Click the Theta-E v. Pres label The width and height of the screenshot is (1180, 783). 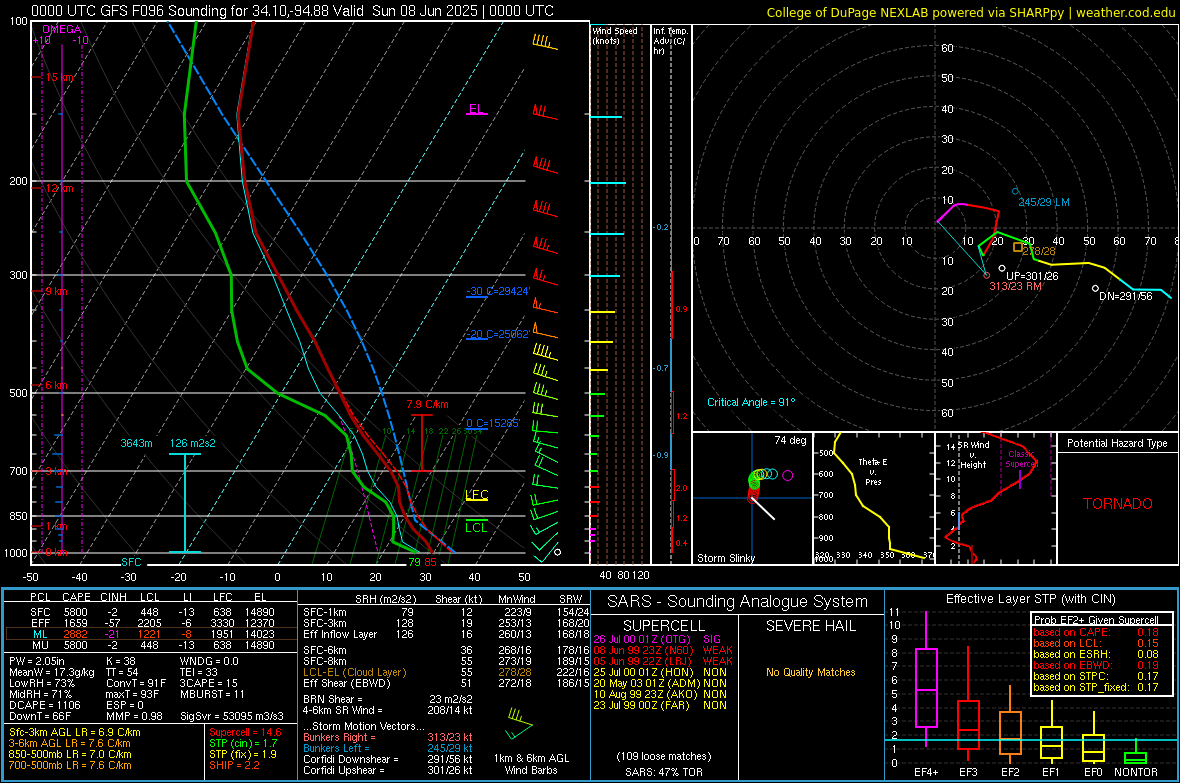[873, 471]
